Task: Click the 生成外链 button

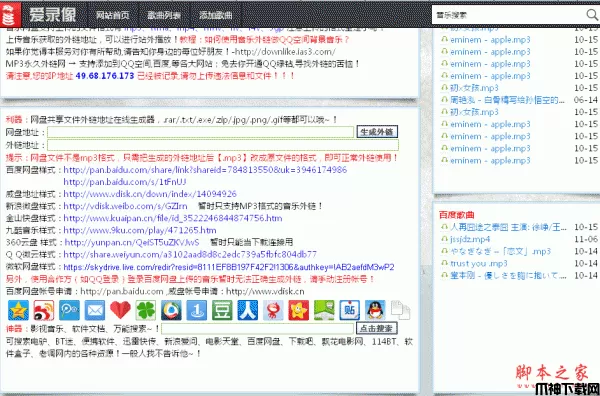Action: (377, 132)
